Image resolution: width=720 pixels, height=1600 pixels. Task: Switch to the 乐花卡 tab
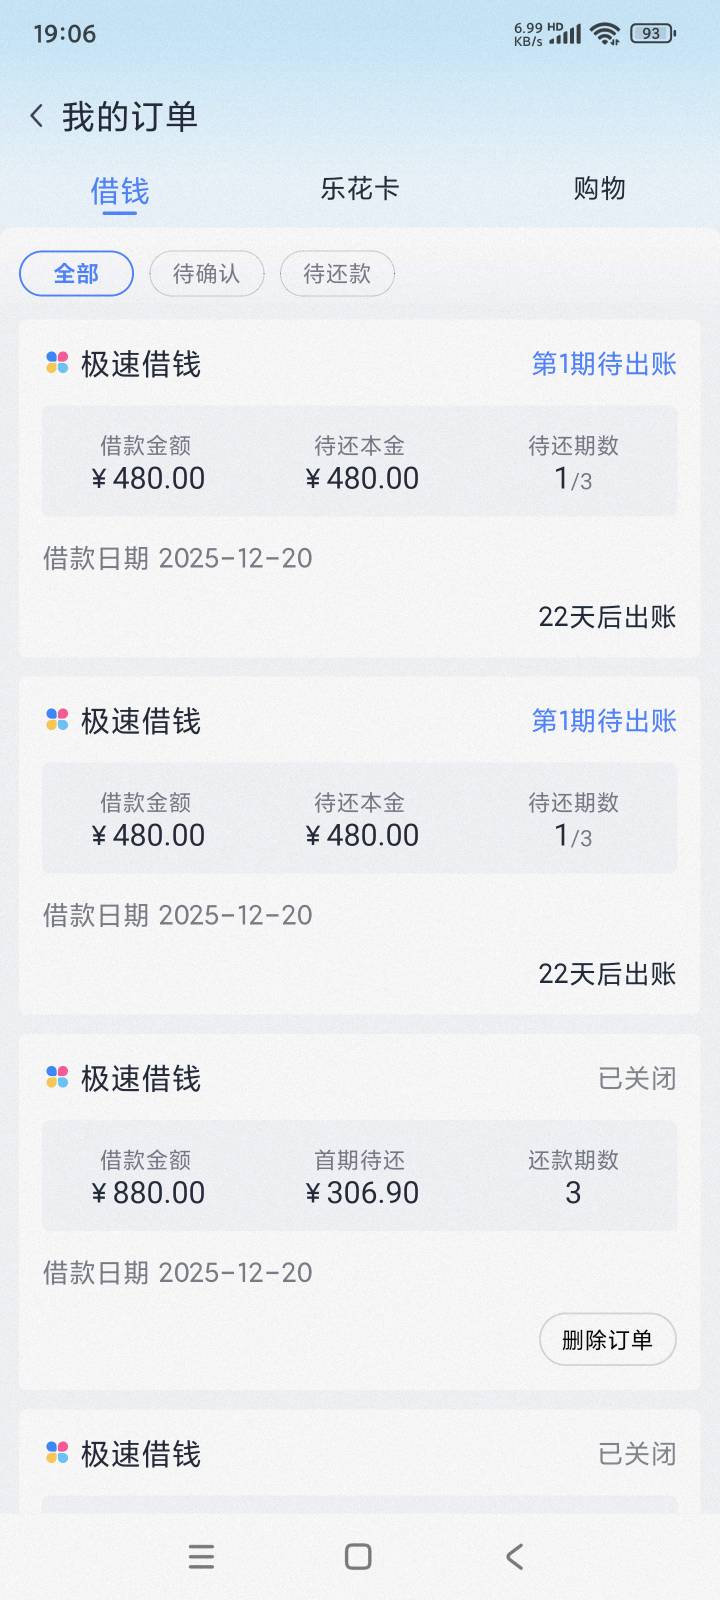pos(359,189)
